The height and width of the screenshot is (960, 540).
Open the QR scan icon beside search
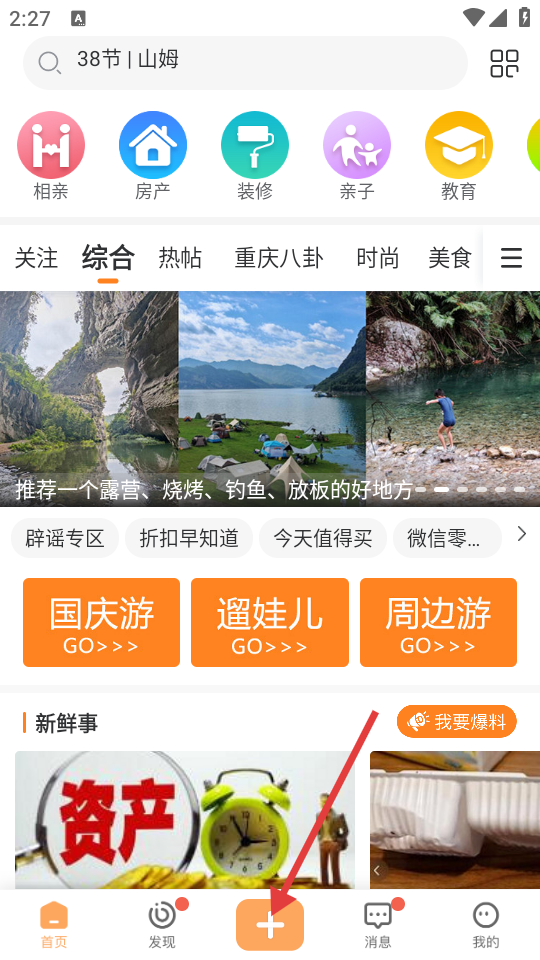(x=504, y=63)
